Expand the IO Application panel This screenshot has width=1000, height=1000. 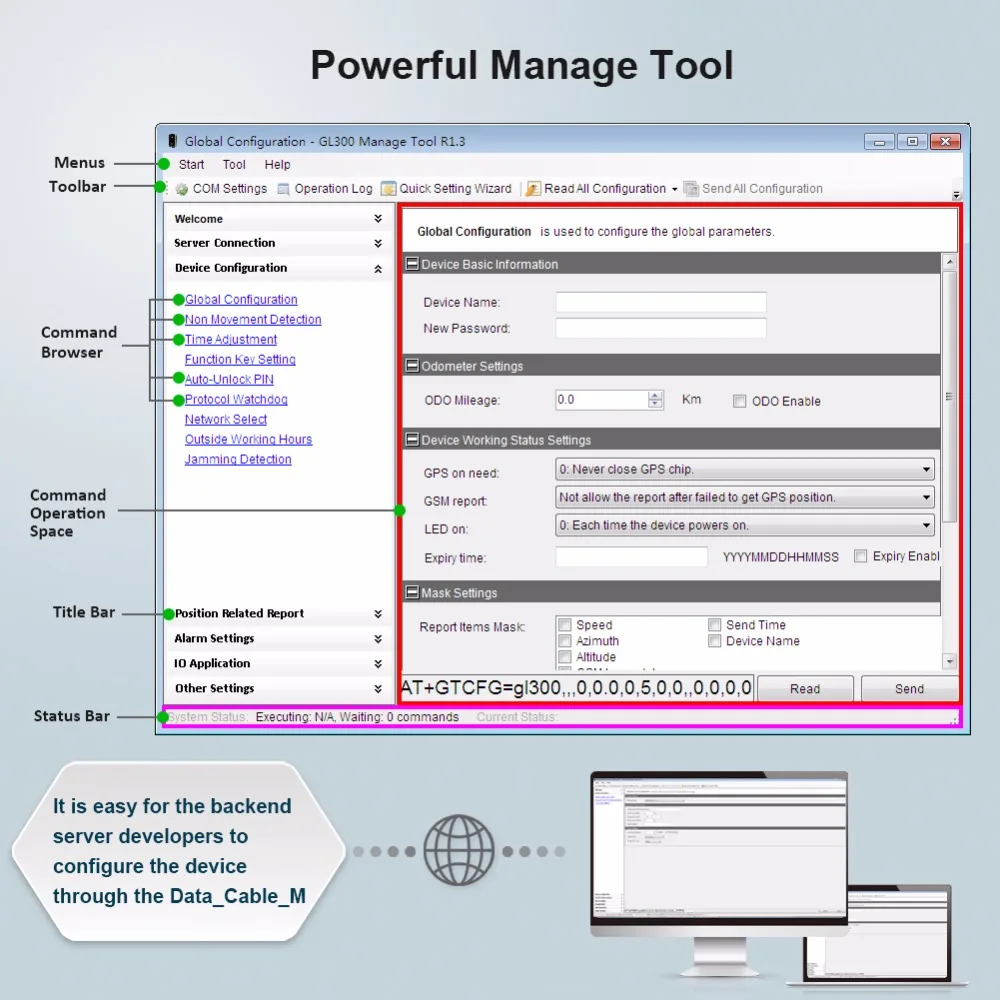[378, 663]
